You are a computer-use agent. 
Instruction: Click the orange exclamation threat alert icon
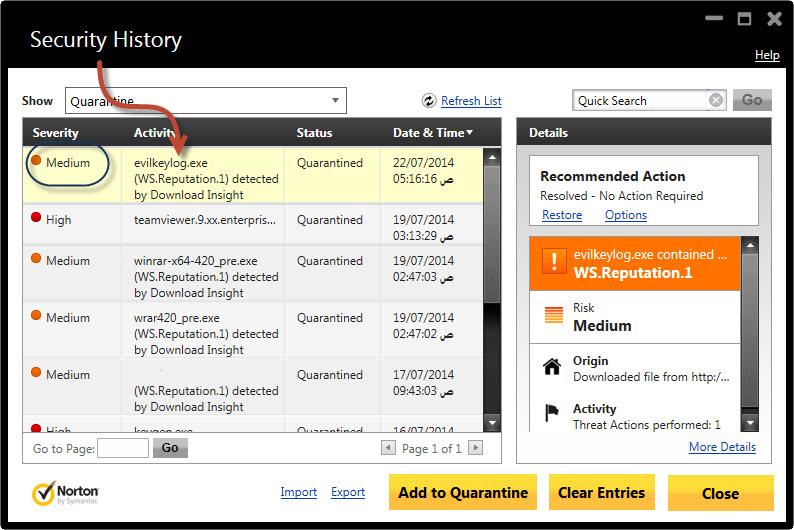(x=554, y=261)
